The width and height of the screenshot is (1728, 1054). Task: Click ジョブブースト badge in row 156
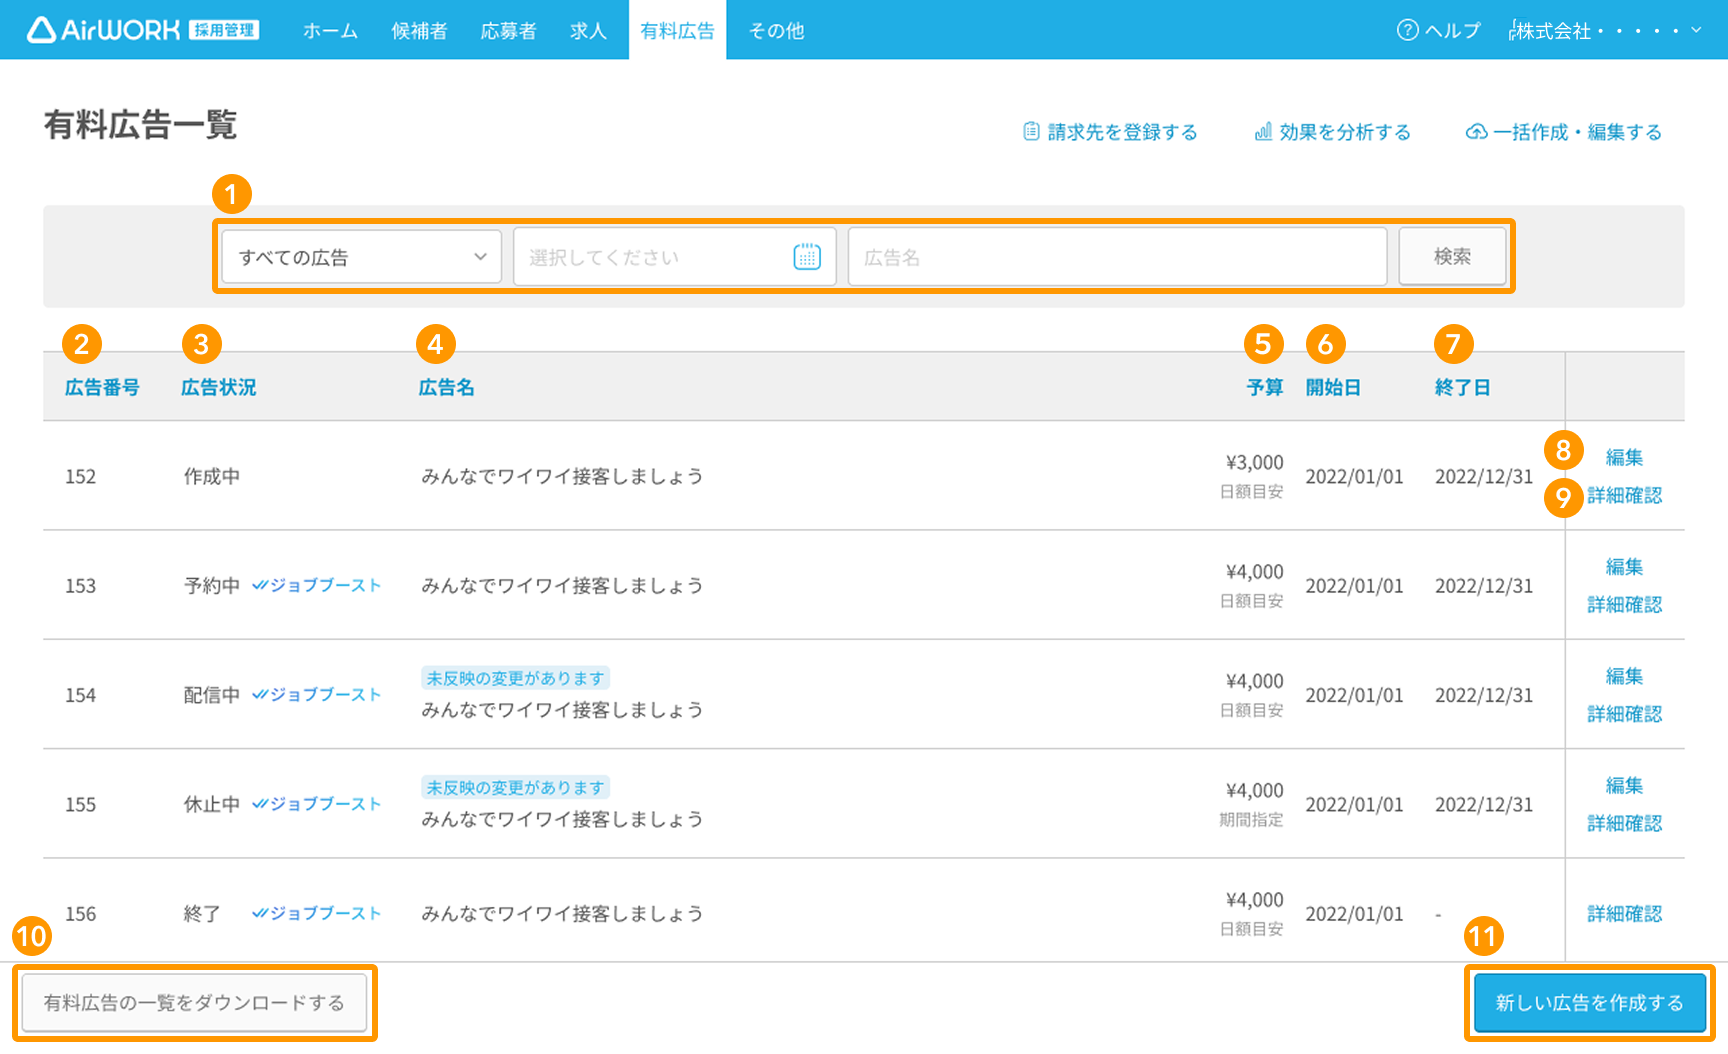click(316, 913)
